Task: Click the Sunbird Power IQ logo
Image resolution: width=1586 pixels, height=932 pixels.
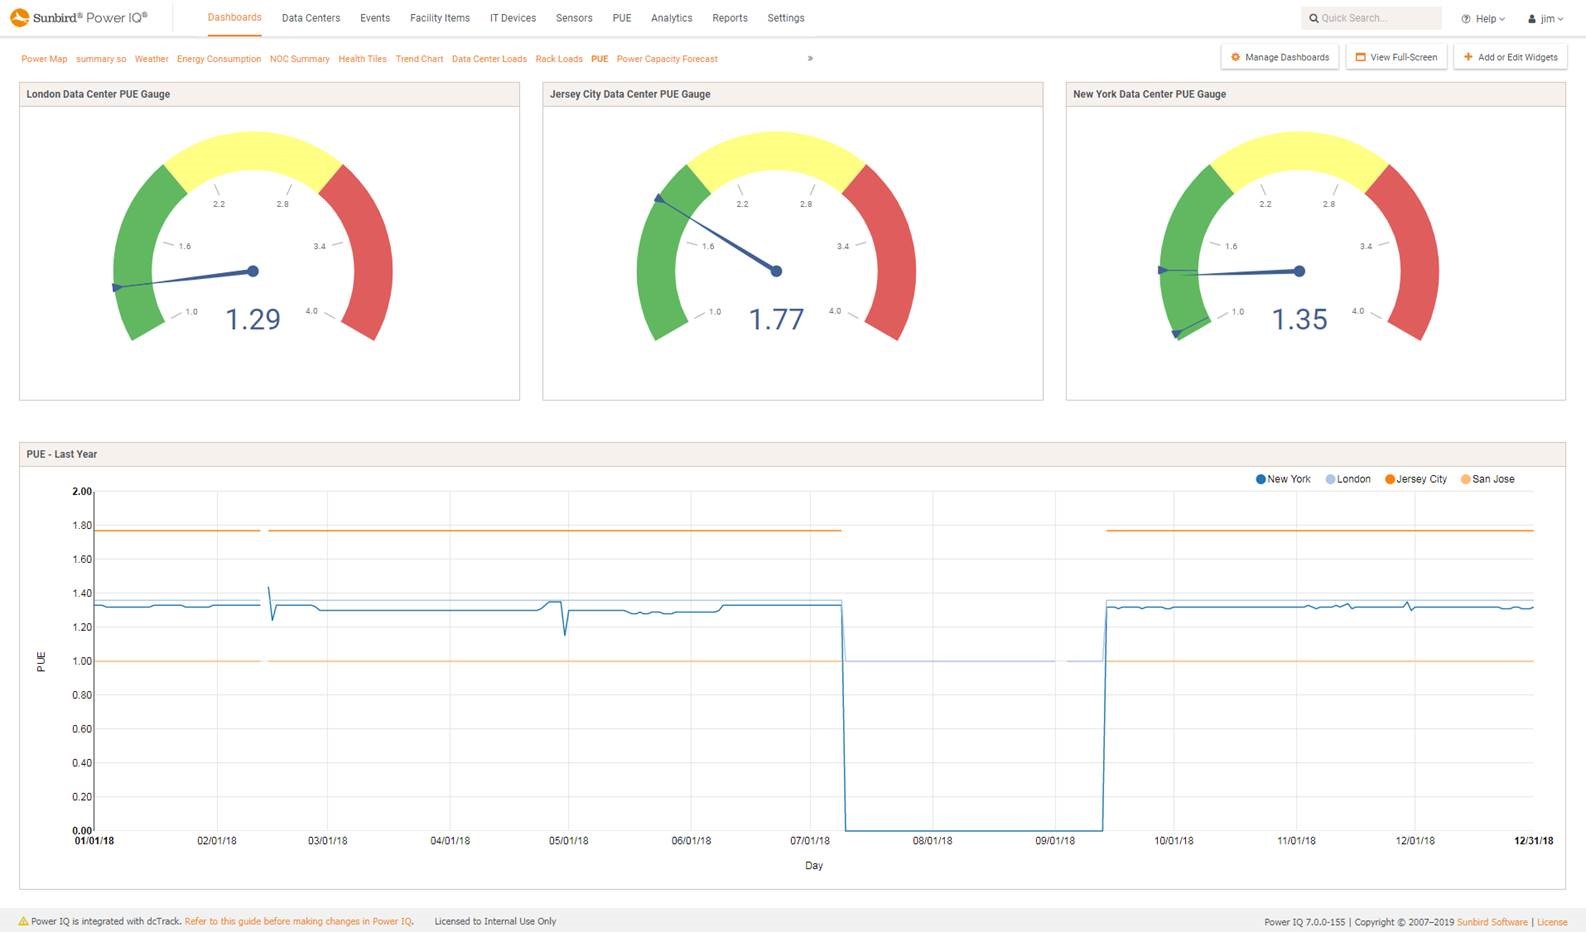Action: coord(78,18)
